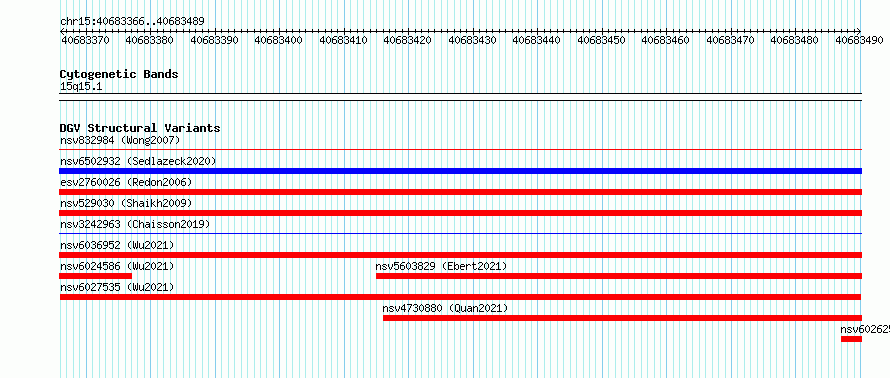Click ruler position 40683460
Viewport: 890px width, 378px height.
tap(666, 40)
